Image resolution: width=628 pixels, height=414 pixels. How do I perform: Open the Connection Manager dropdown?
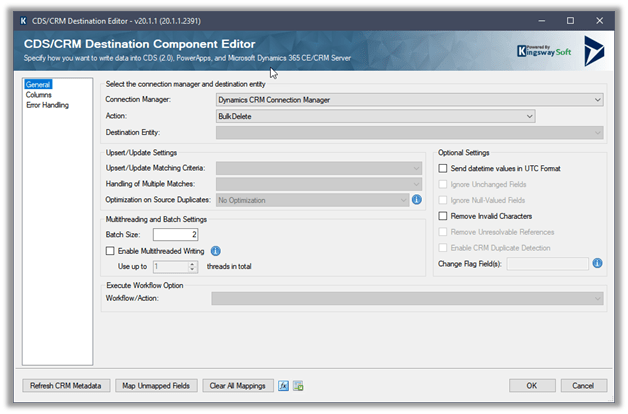(x=409, y=100)
